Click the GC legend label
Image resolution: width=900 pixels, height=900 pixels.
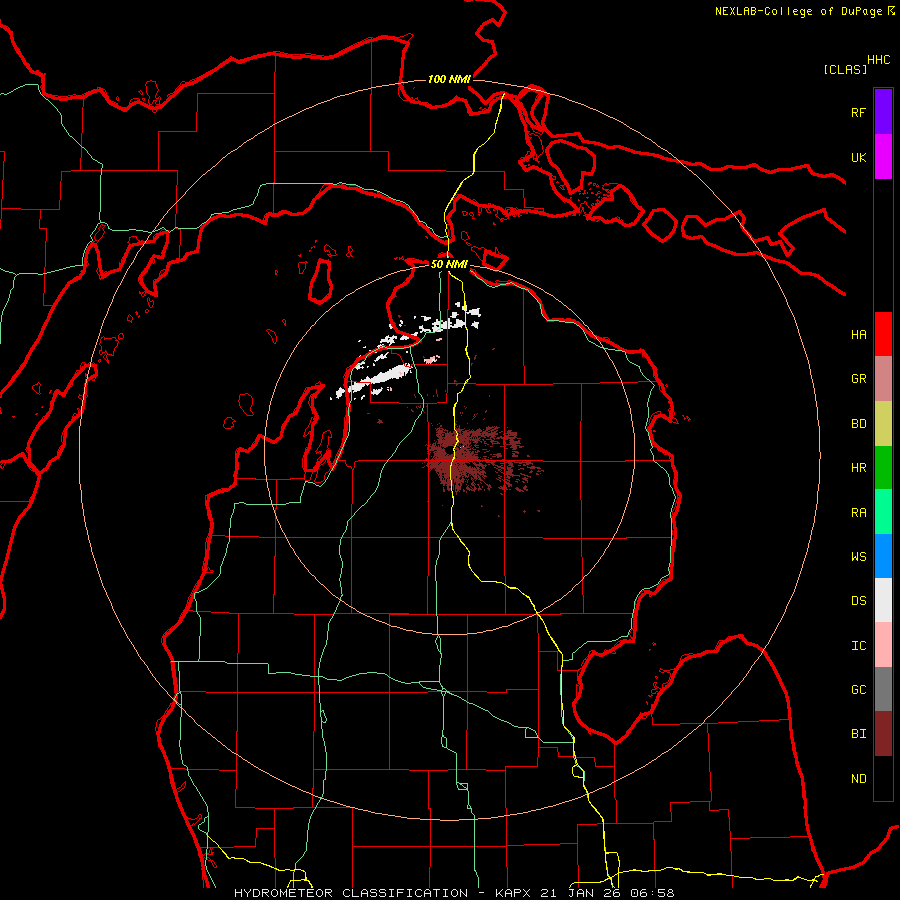[x=858, y=690]
